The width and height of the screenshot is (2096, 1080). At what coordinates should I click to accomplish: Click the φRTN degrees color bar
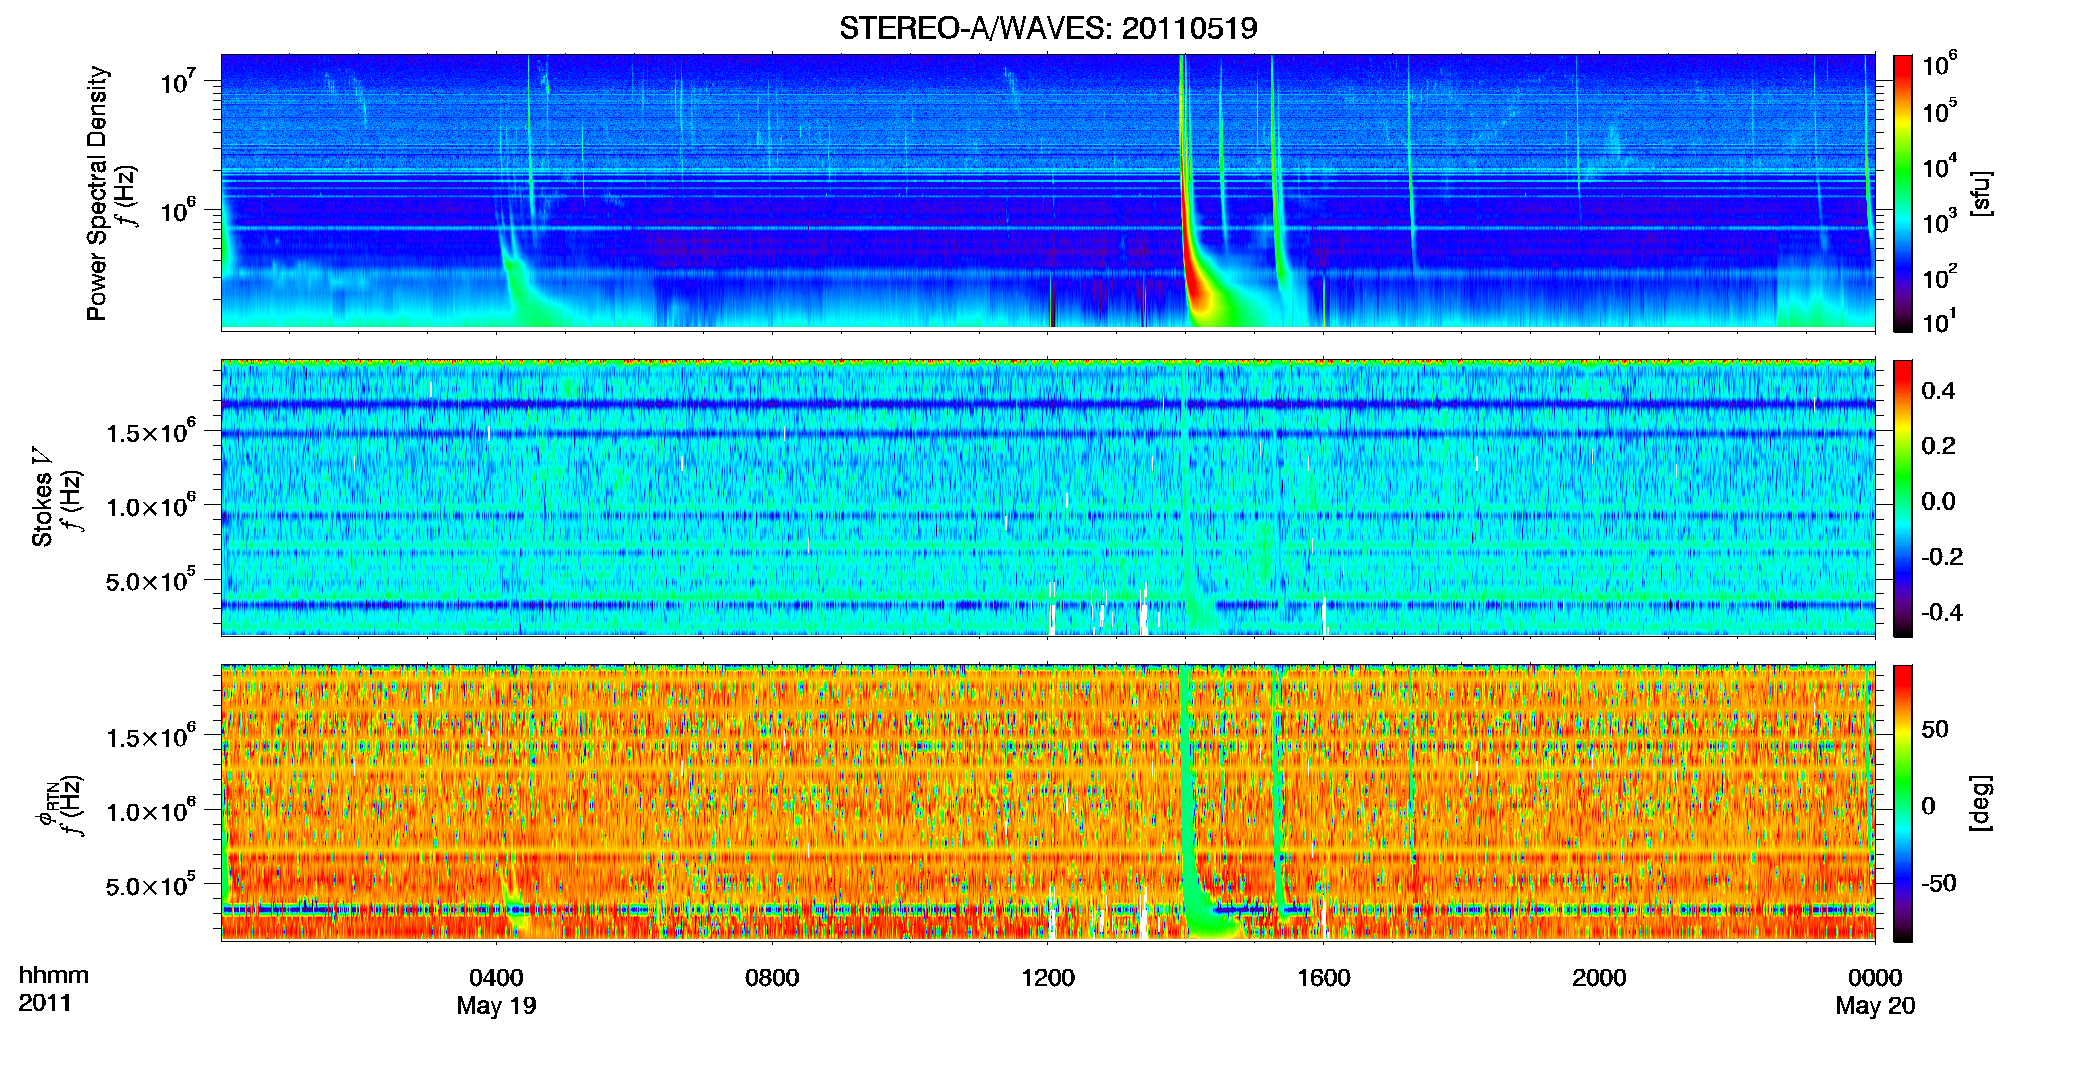[1903, 803]
